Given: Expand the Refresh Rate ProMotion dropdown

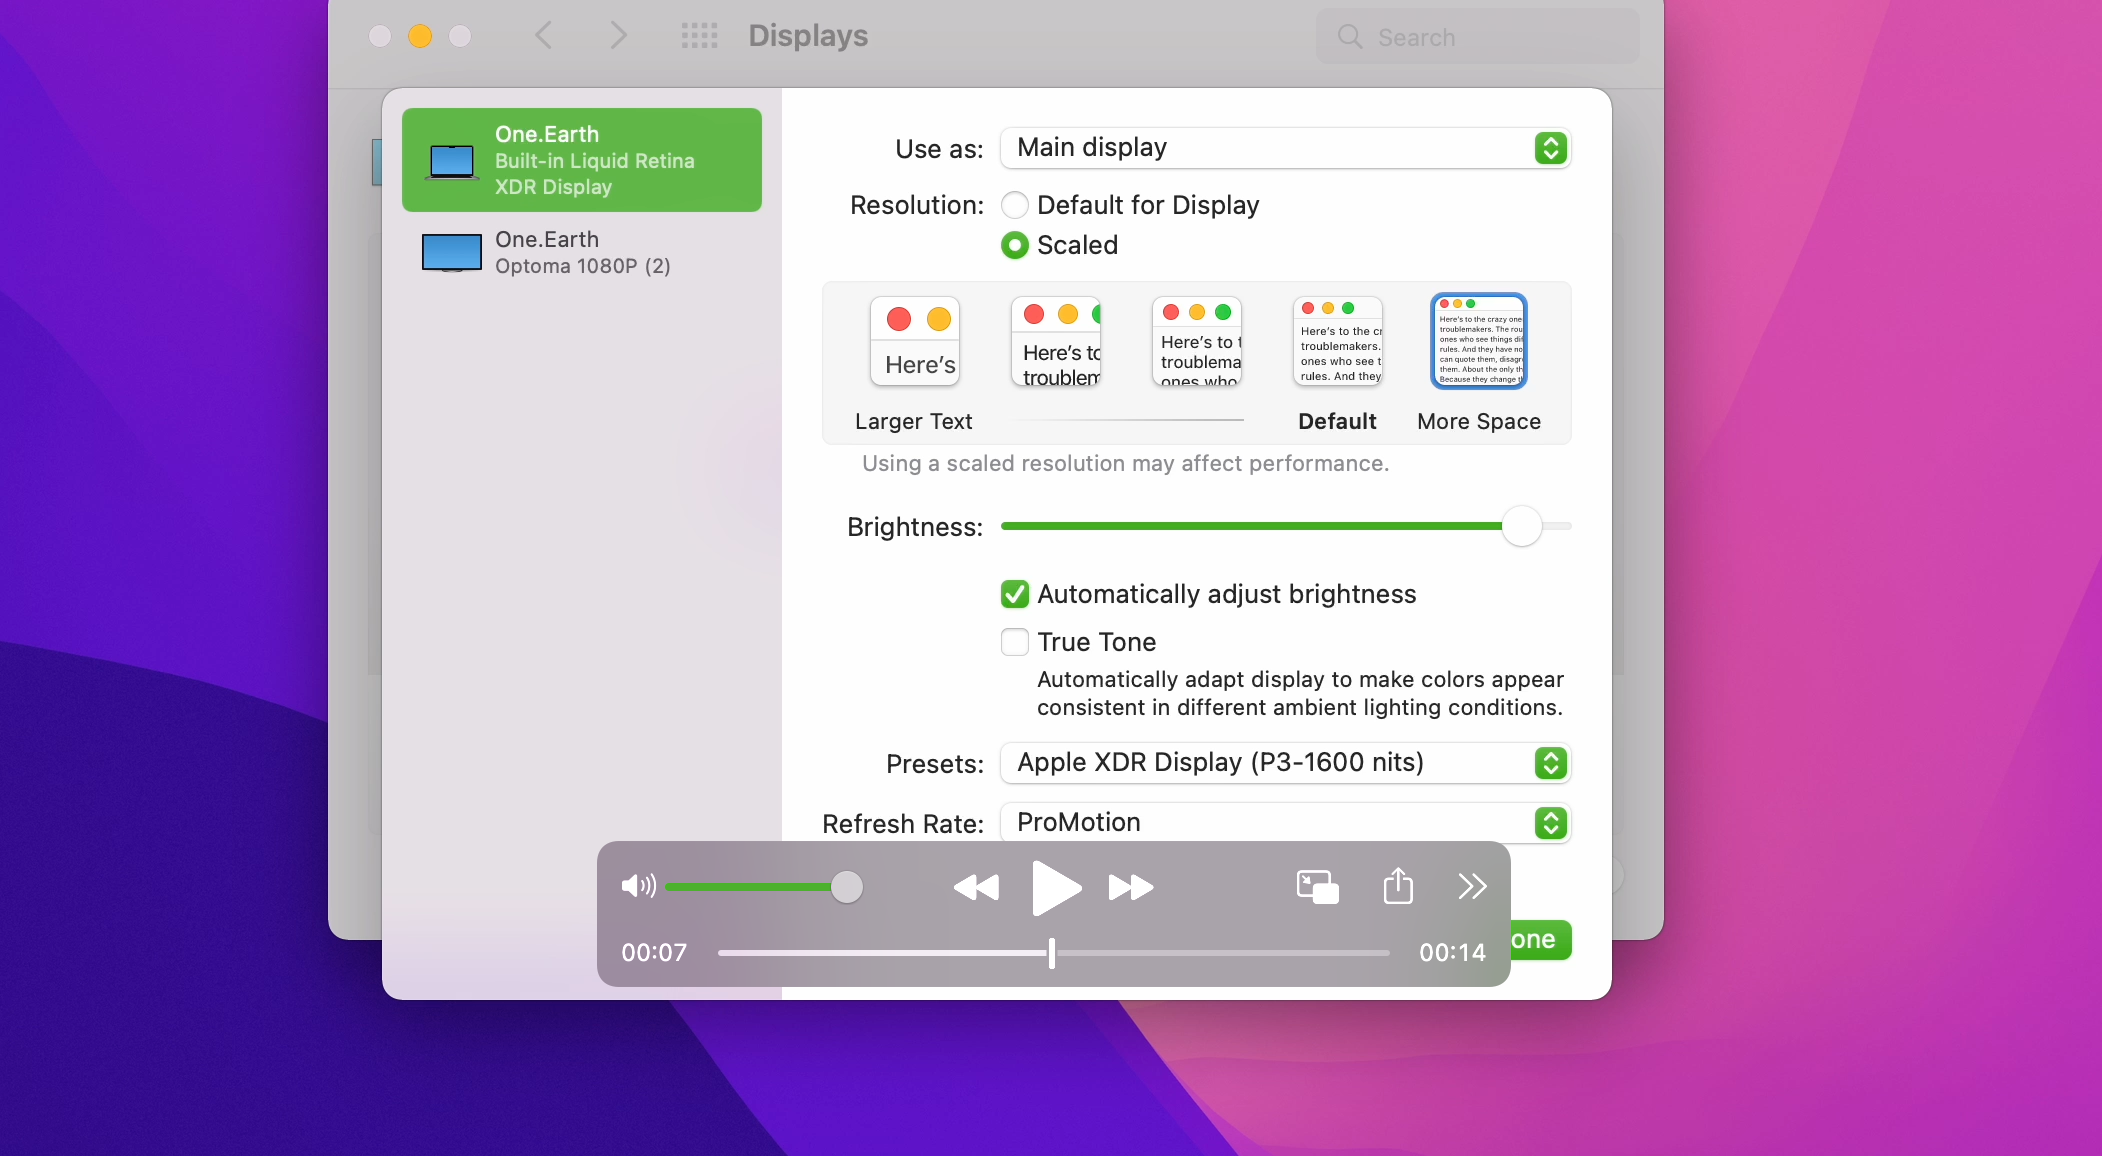Looking at the screenshot, I should [x=1285, y=823].
